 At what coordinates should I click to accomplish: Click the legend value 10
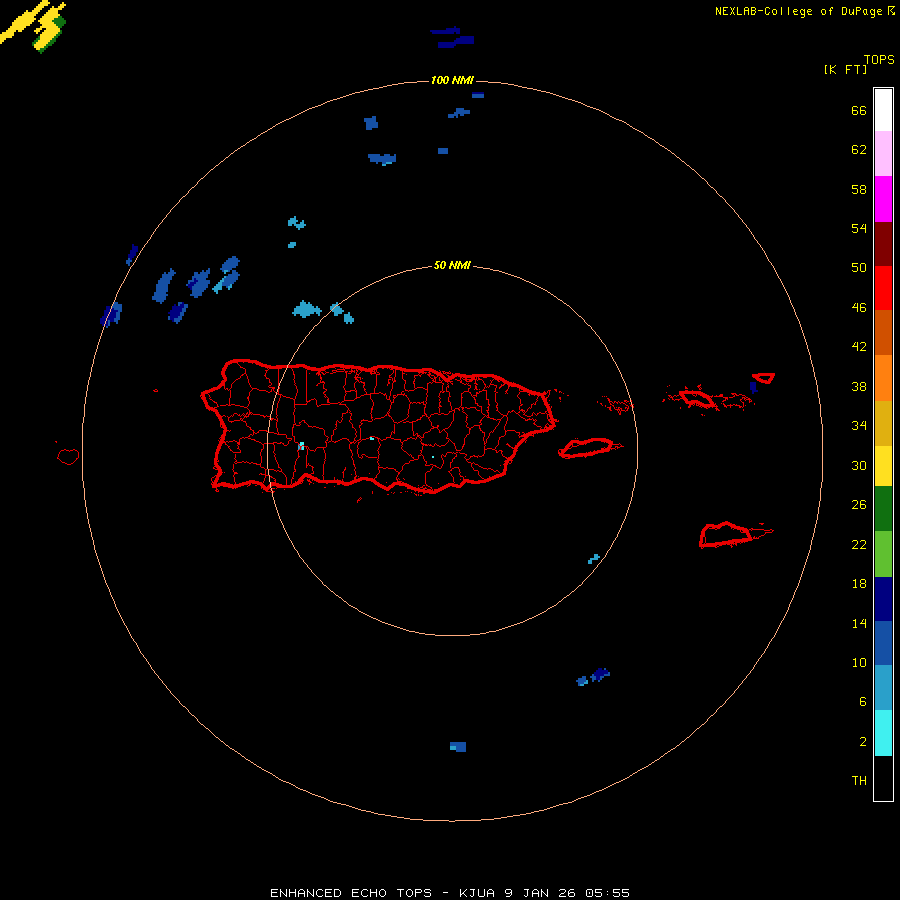[x=859, y=663]
